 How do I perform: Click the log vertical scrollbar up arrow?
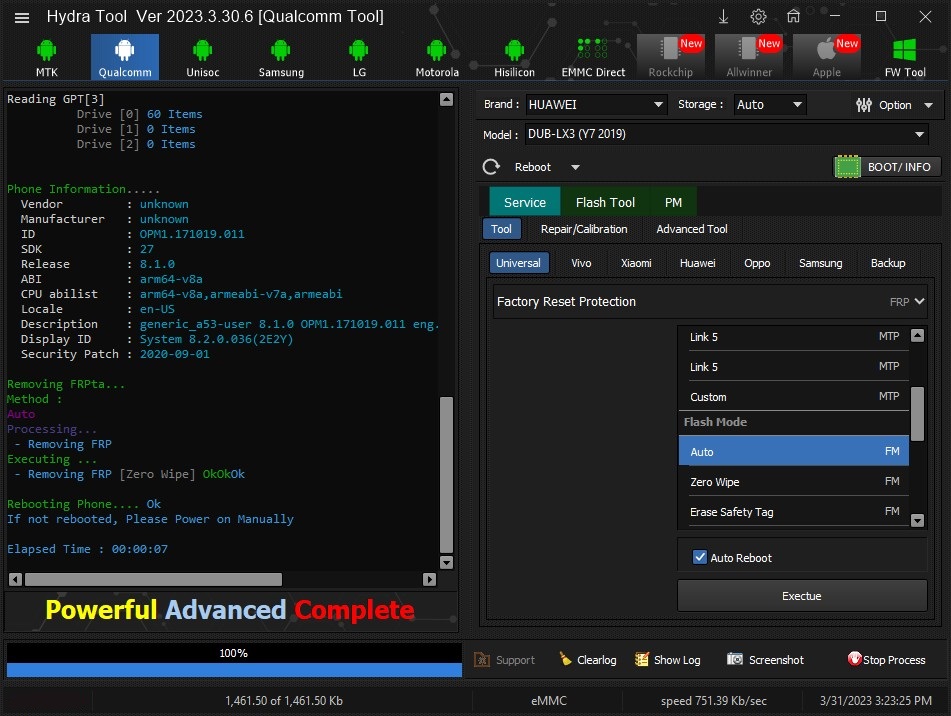446,99
